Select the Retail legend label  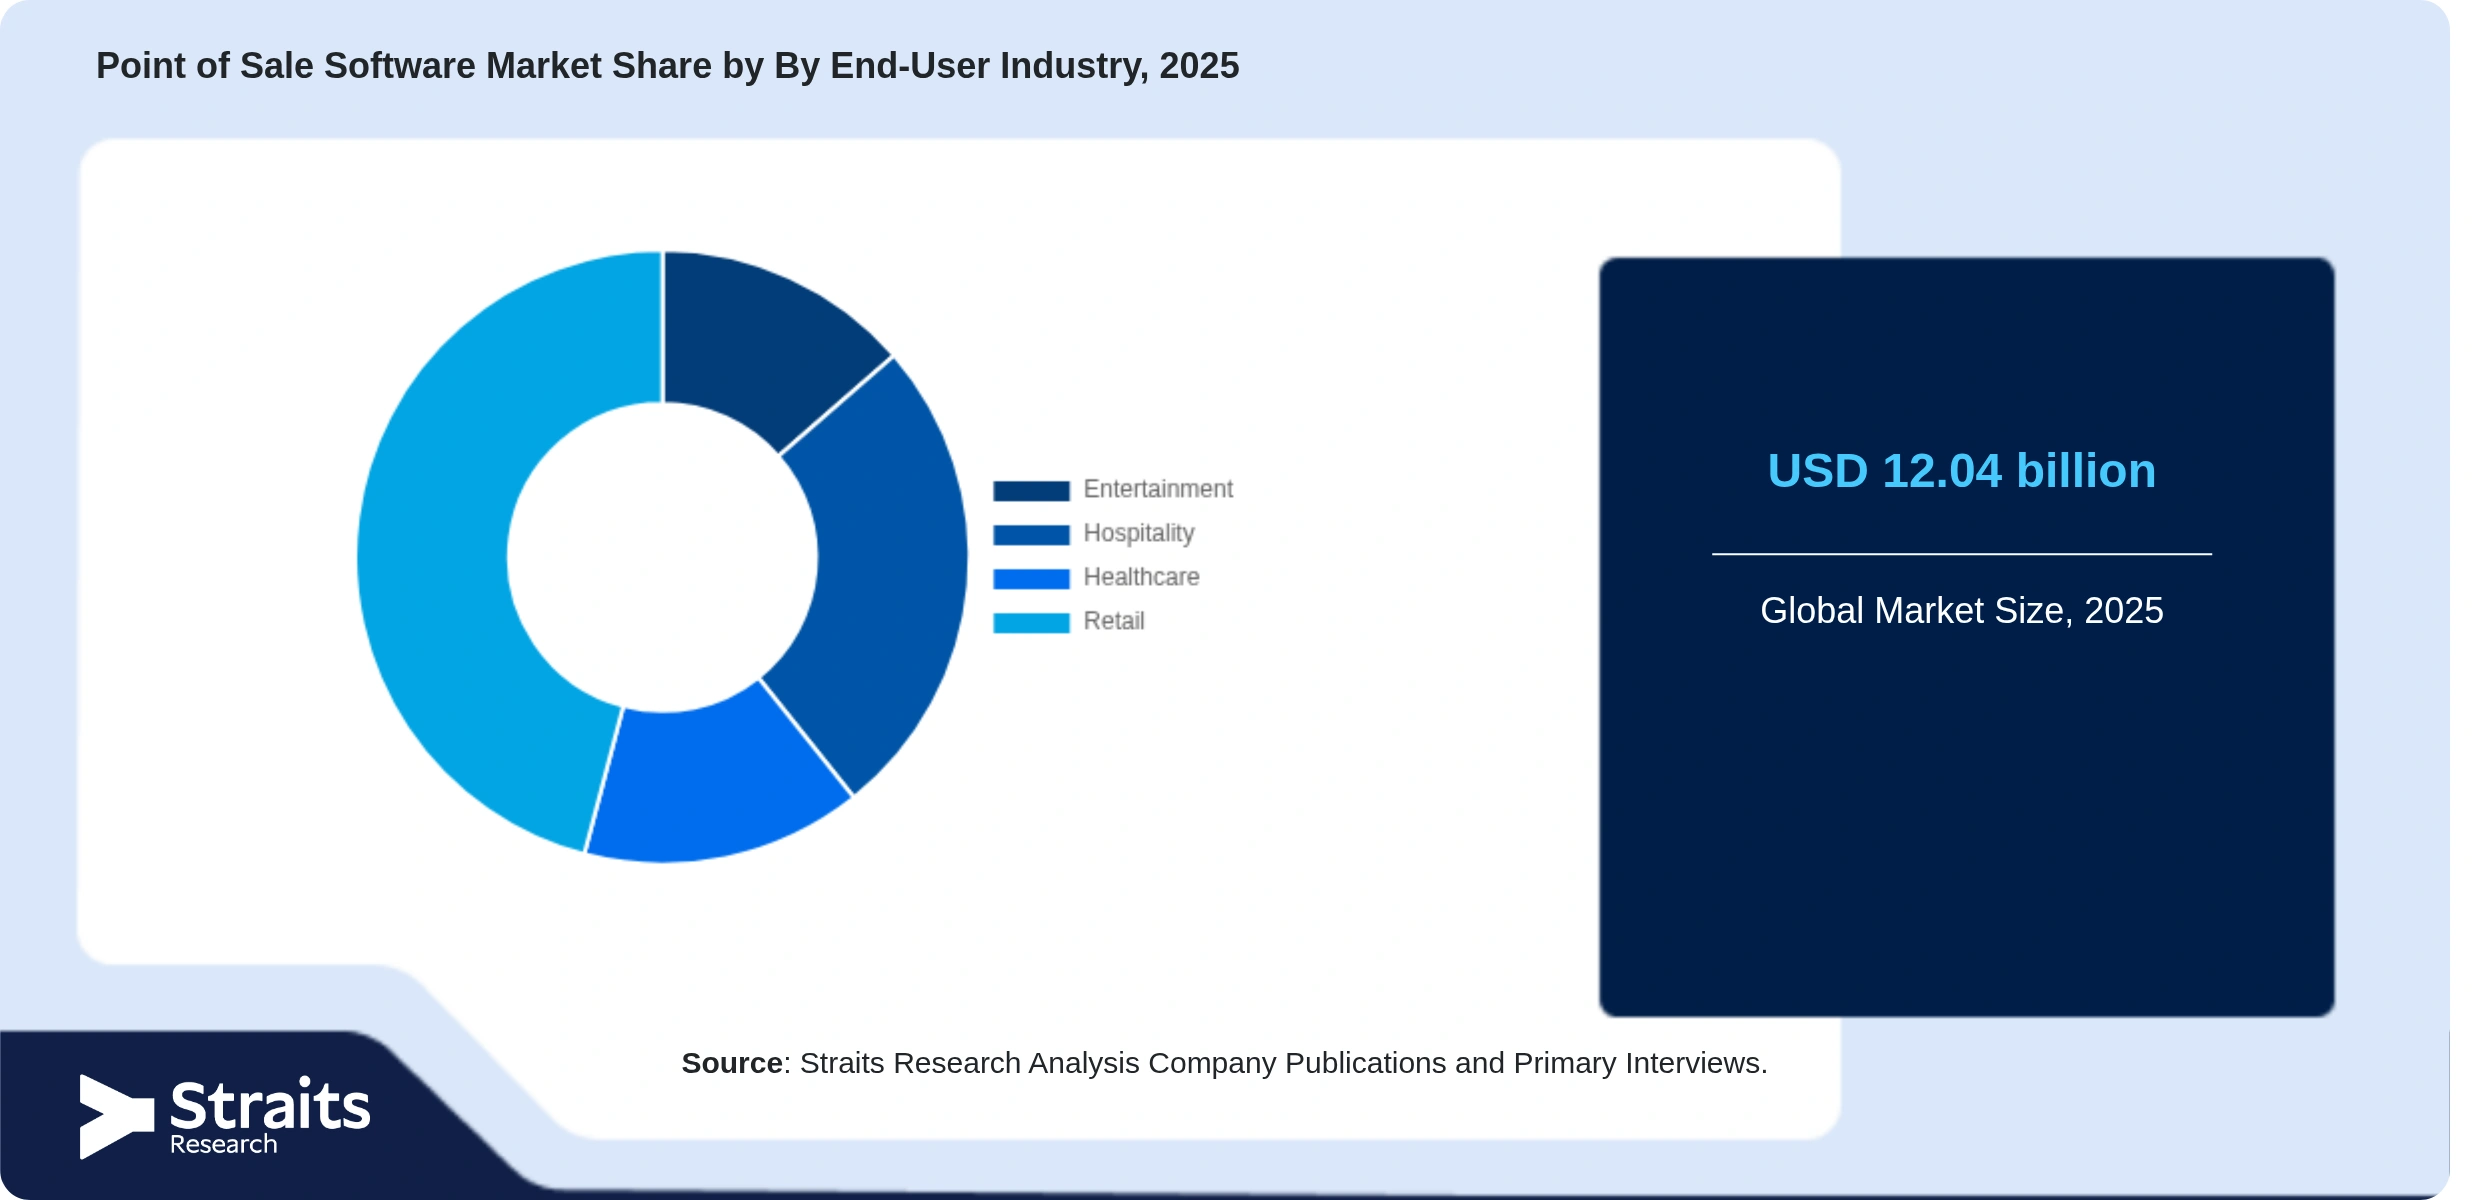coord(1114,621)
